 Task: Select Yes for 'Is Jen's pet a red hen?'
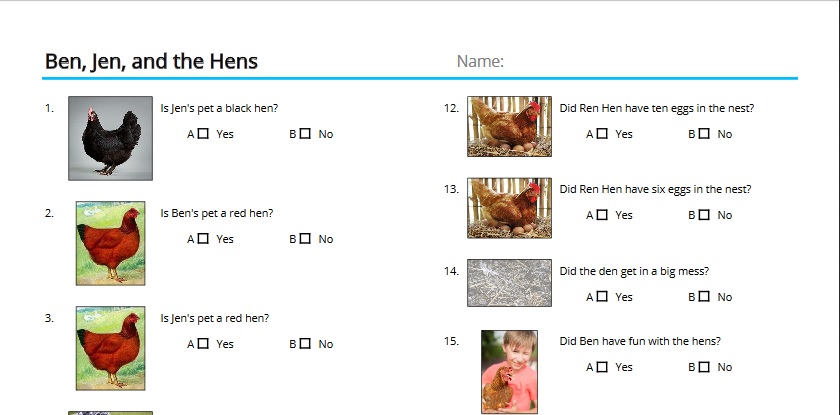pos(204,344)
